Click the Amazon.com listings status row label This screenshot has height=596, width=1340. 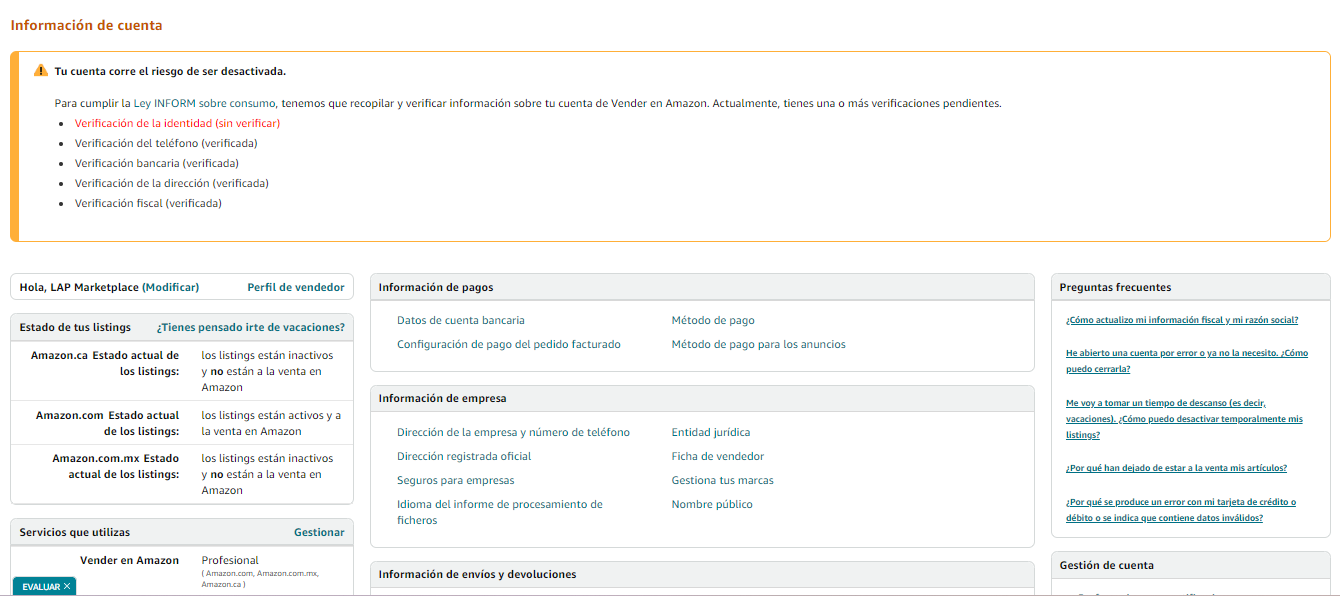point(108,423)
